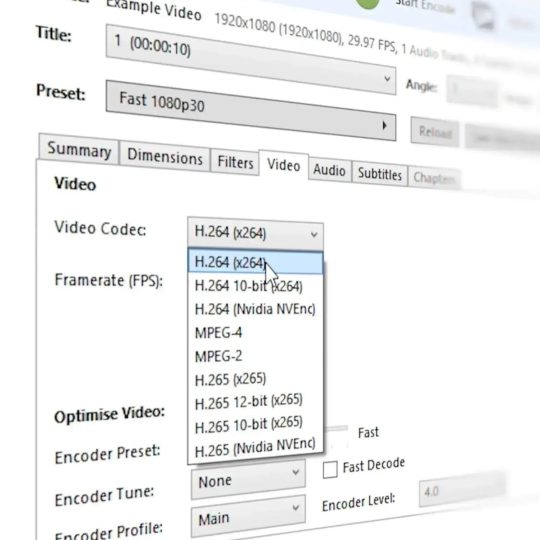This screenshot has height=540, width=540.
Task: Open the Encoder Tune dropdown
Action: point(248,479)
